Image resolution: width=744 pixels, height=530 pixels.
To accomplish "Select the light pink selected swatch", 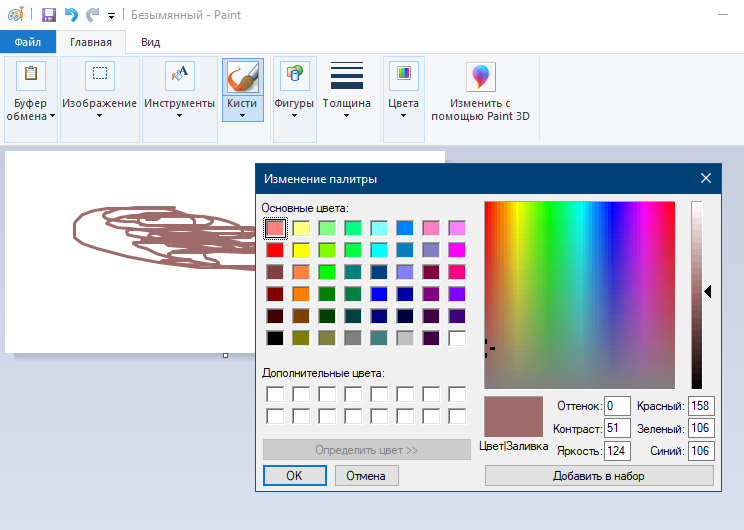I will (275, 228).
